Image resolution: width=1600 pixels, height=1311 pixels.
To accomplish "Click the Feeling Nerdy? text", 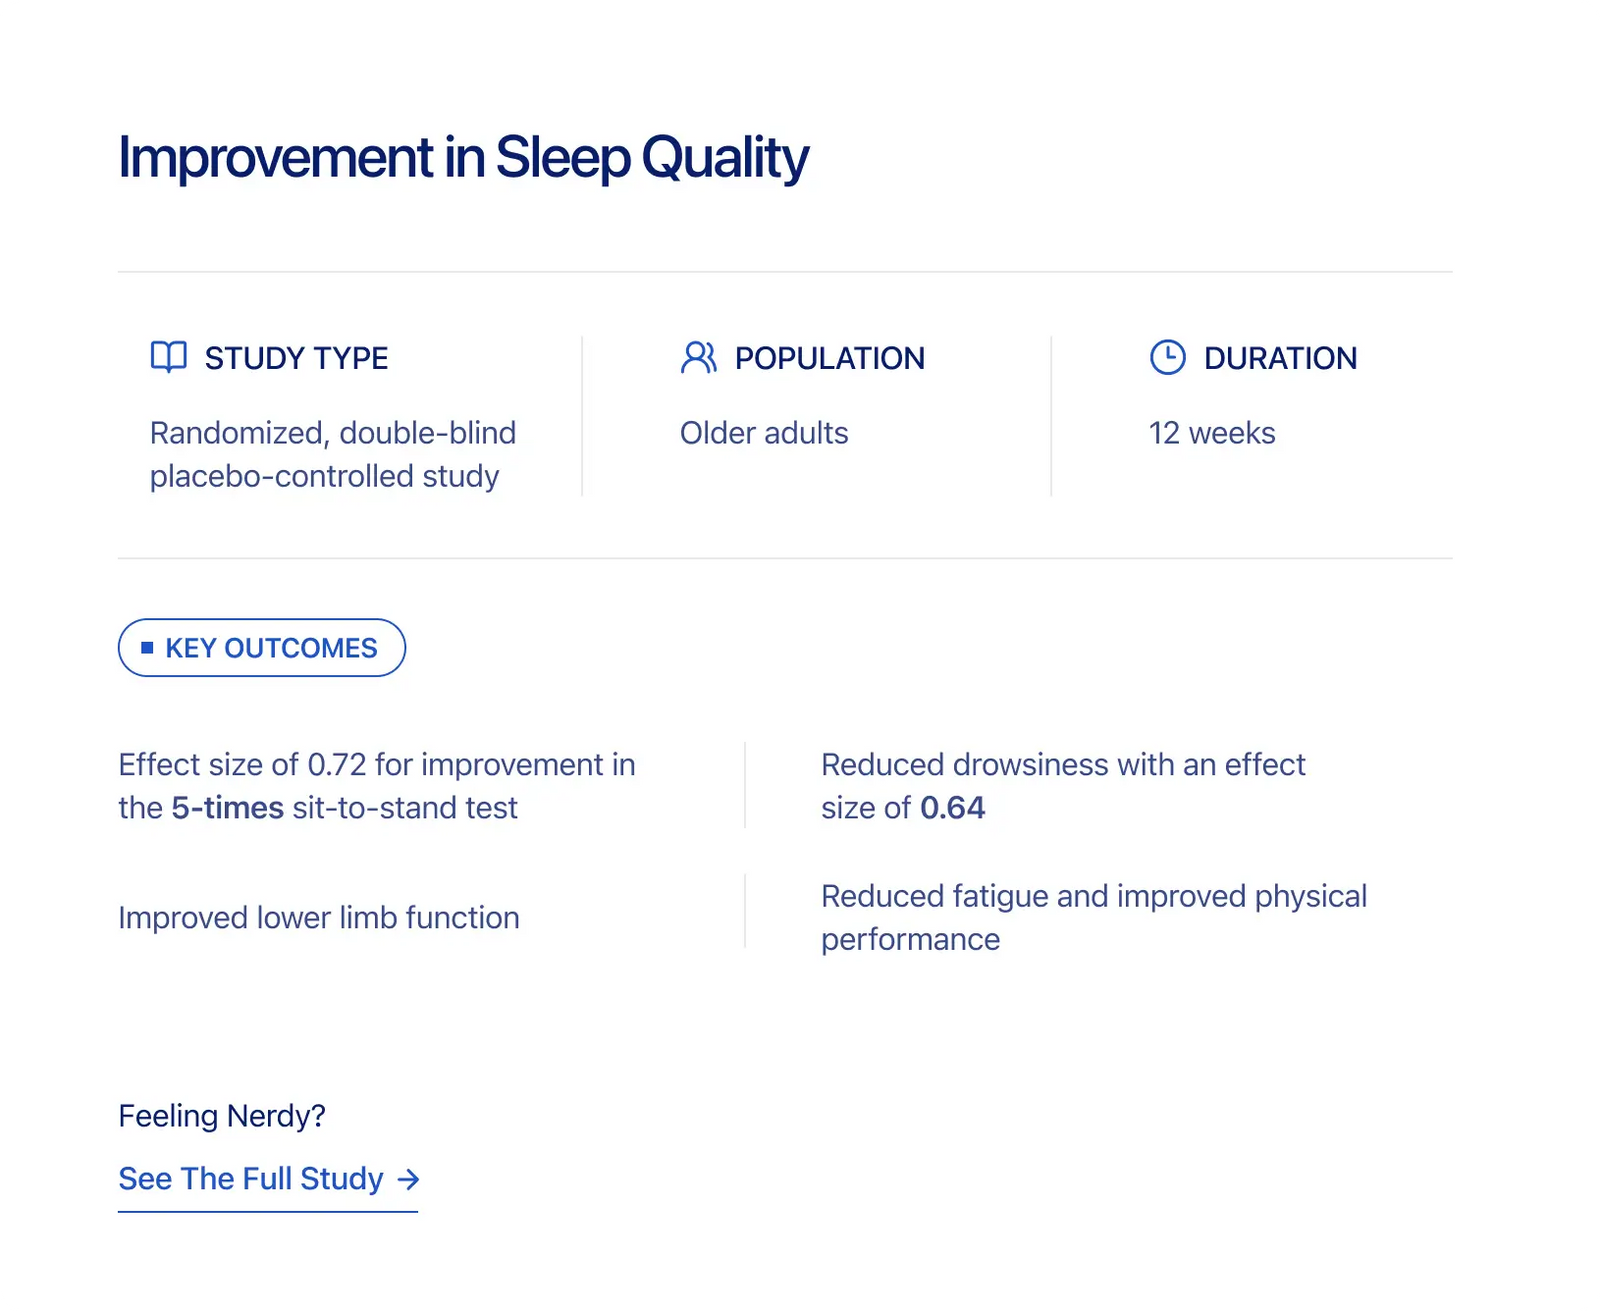I will (222, 1116).
